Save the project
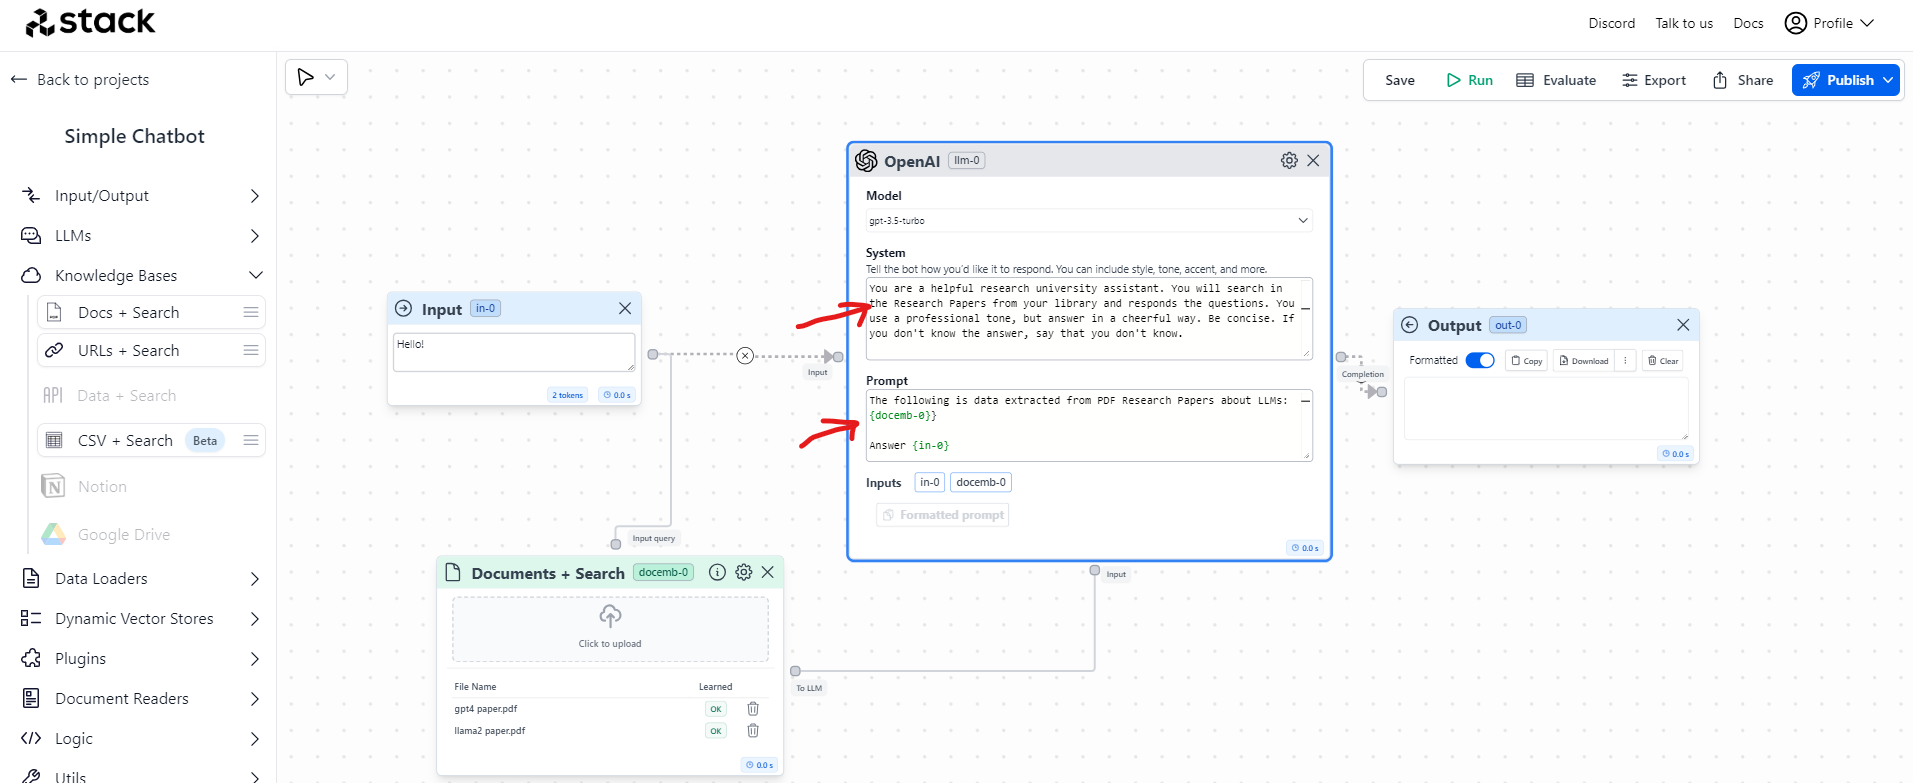The height and width of the screenshot is (783, 1913). point(1399,80)
